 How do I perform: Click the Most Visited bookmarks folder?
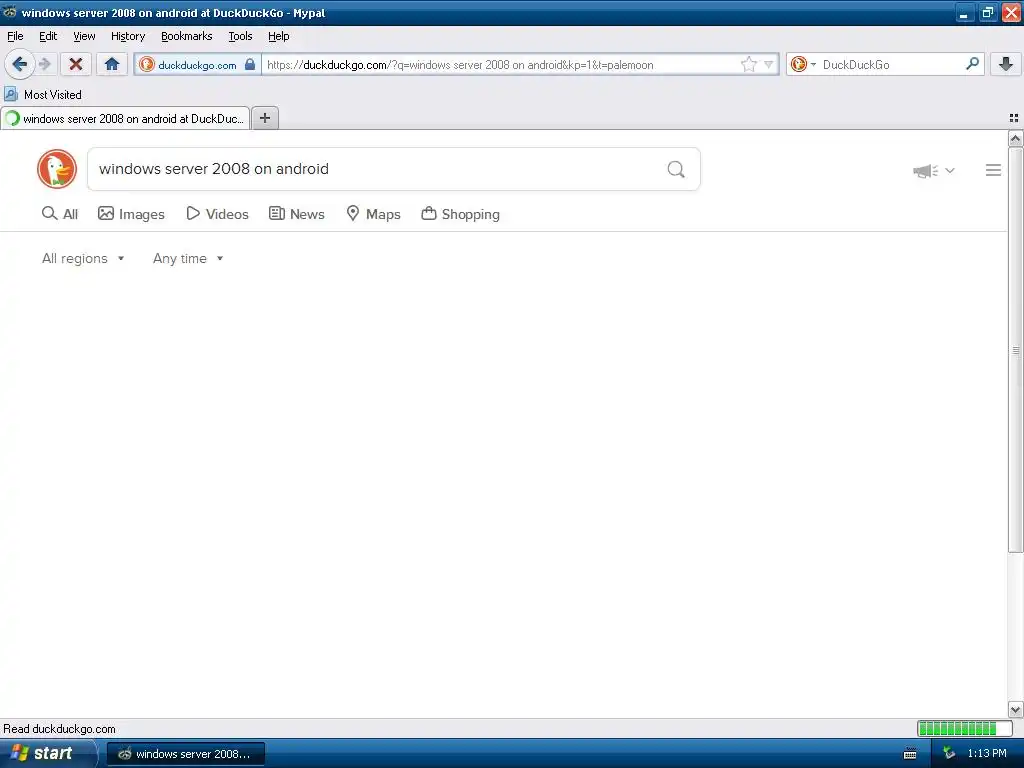coord(43,95)
